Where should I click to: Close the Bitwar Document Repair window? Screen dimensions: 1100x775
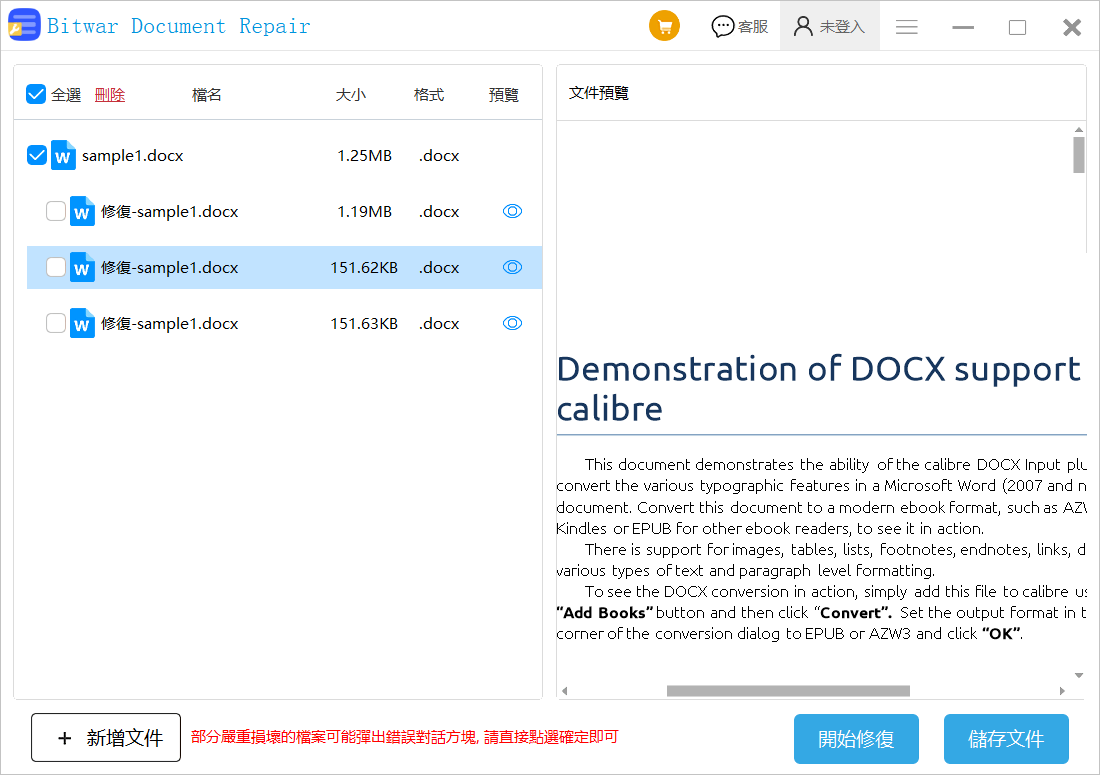(x=1072, y=27)
